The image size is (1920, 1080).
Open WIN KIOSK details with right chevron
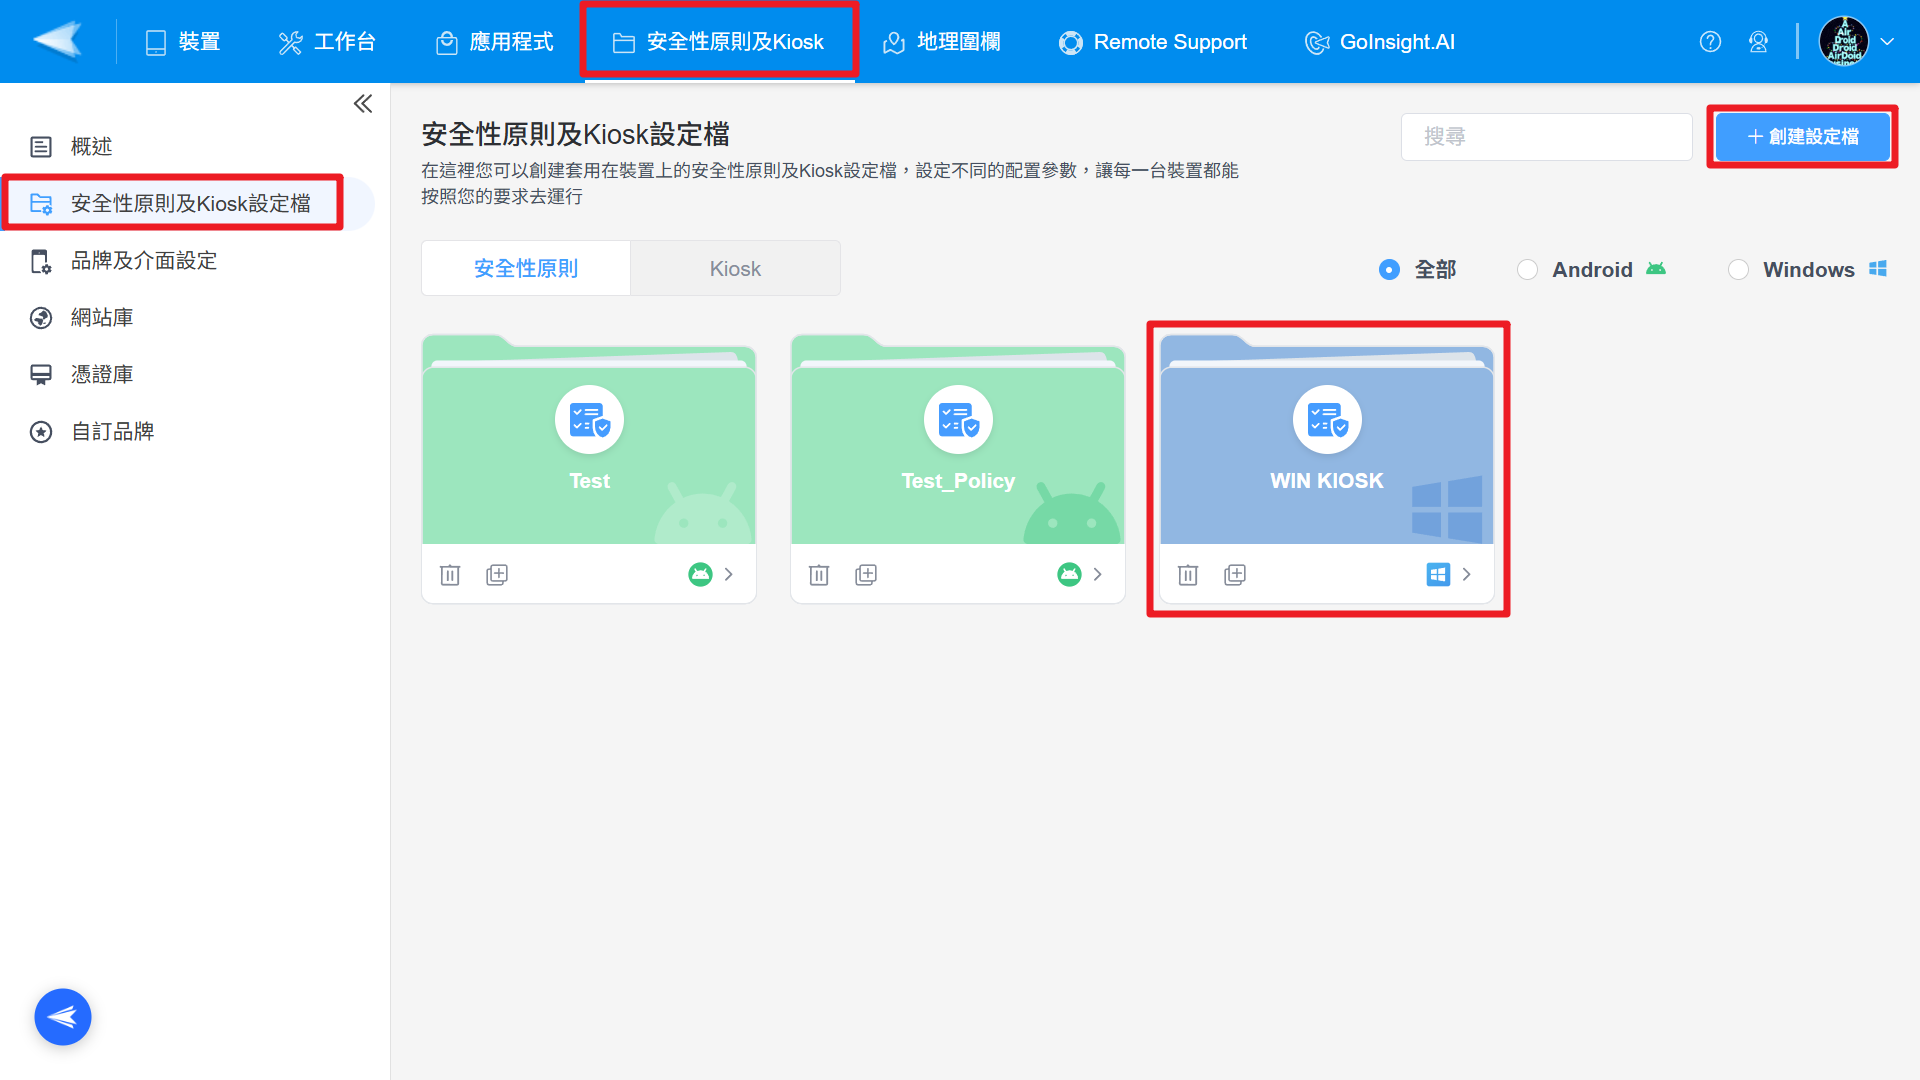pos(1466,575)
